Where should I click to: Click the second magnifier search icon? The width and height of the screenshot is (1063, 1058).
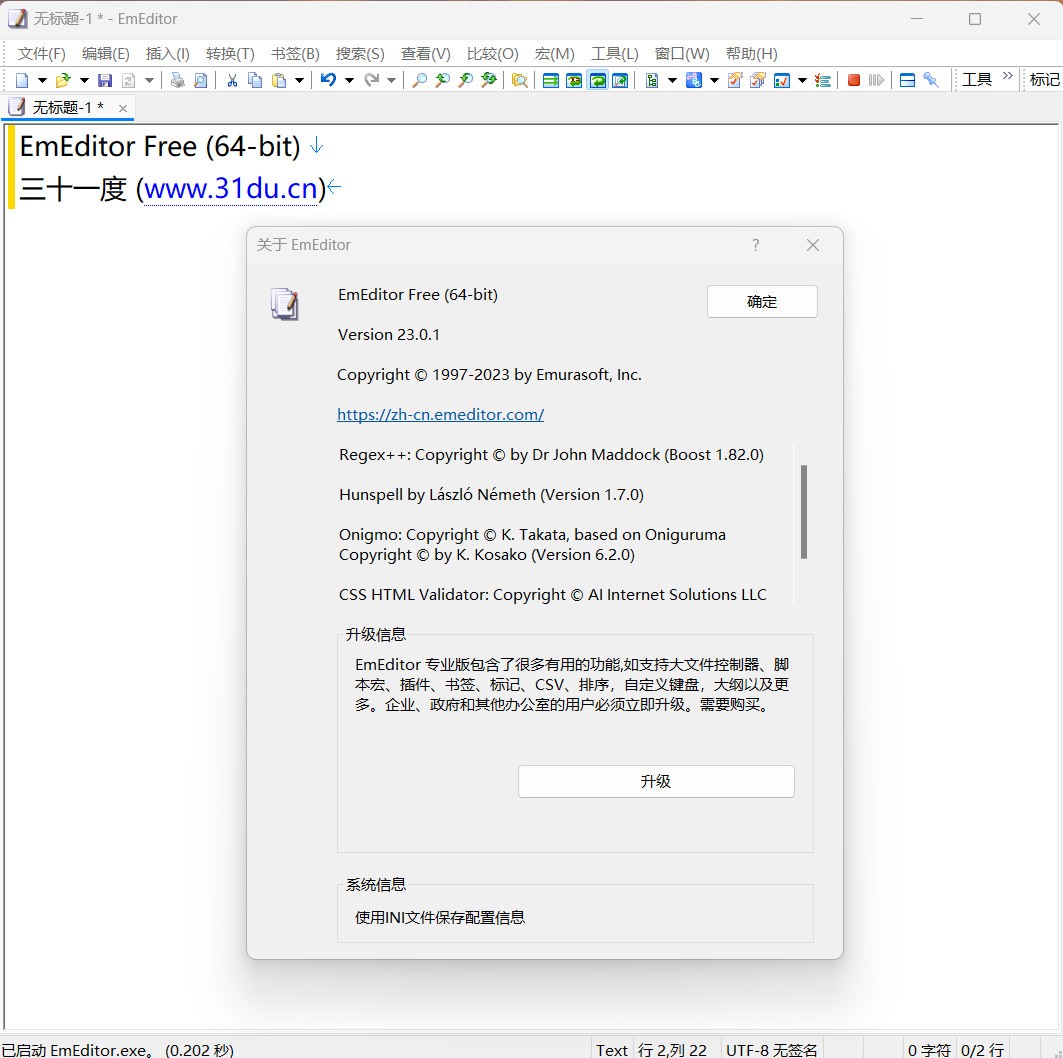click(x=443, y=81)
